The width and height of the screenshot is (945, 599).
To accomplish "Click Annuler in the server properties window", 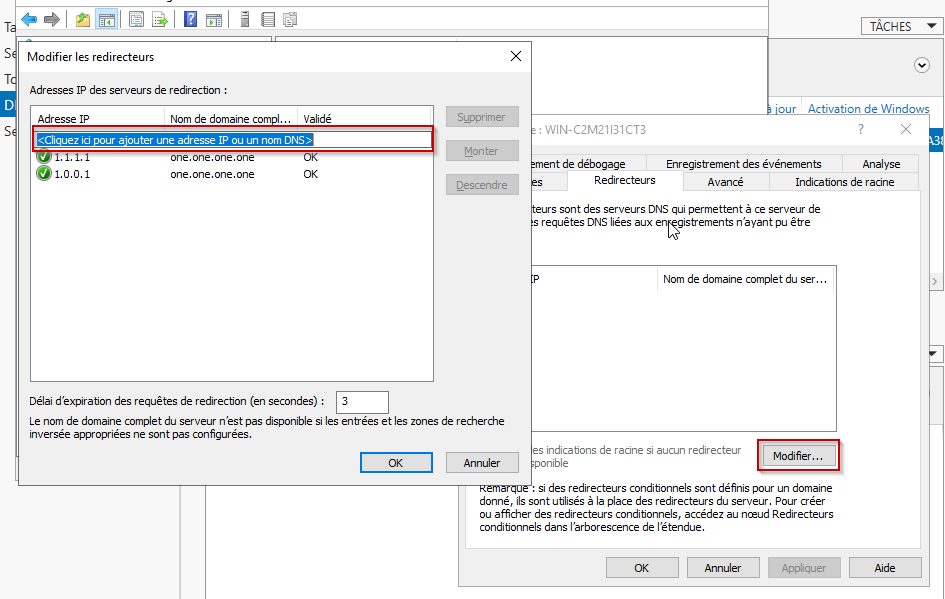I will click(723, 568).
